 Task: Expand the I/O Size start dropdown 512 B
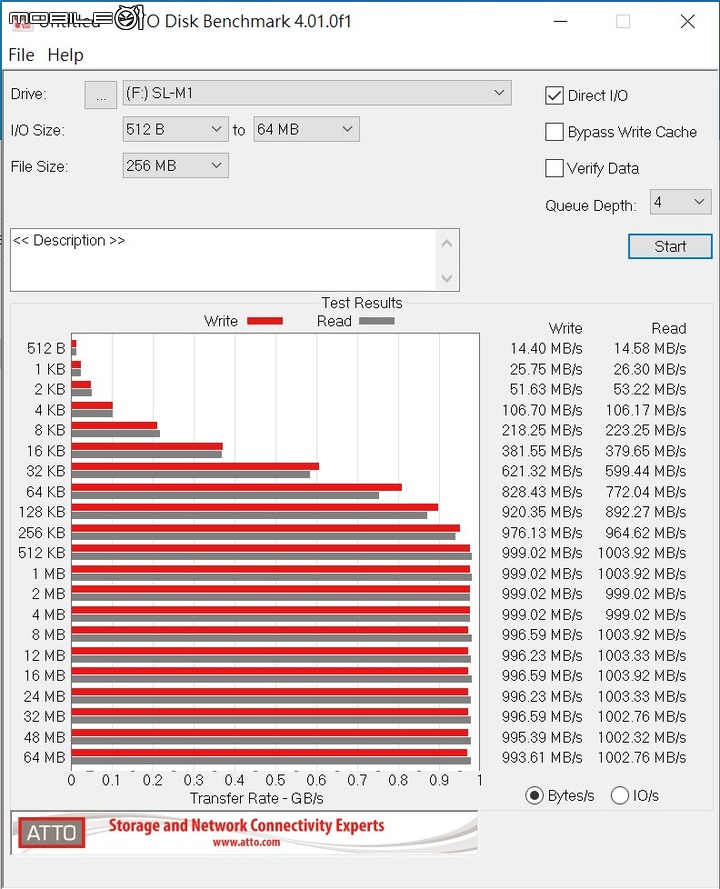tap(175, 130)
